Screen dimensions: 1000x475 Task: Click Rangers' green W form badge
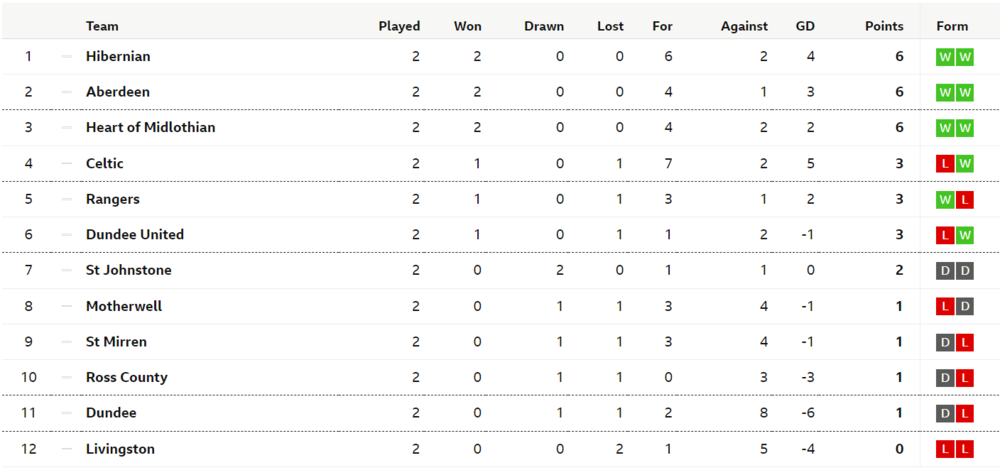pos(944,200)
